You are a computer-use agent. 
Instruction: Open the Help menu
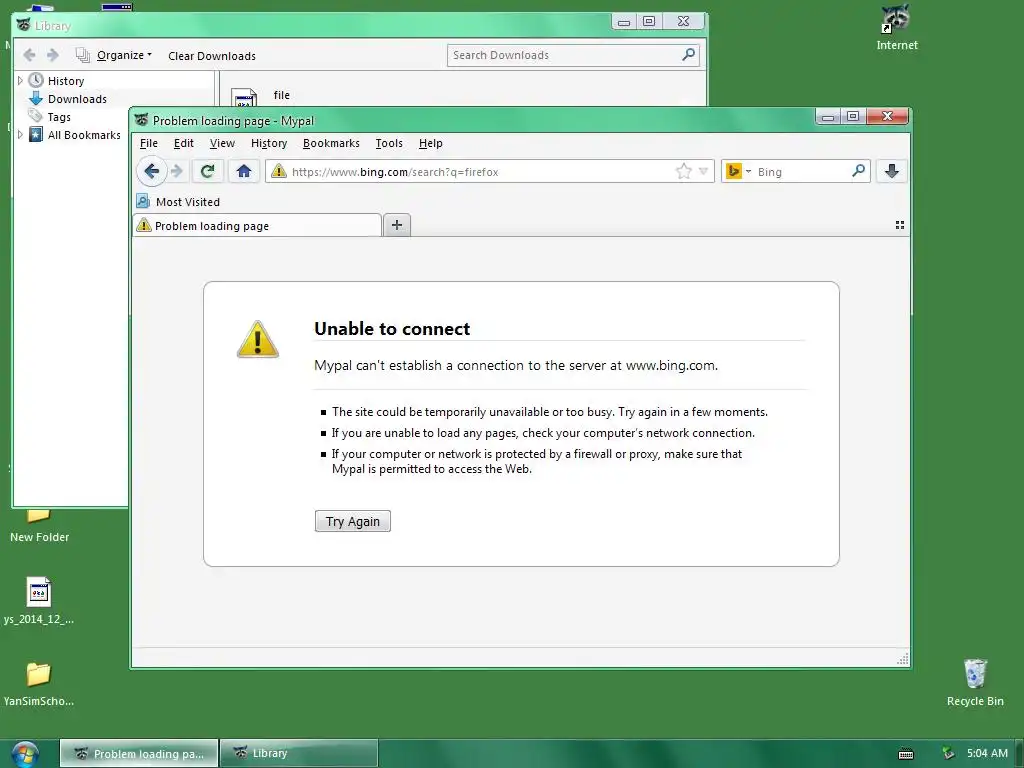tap(430, 143)
